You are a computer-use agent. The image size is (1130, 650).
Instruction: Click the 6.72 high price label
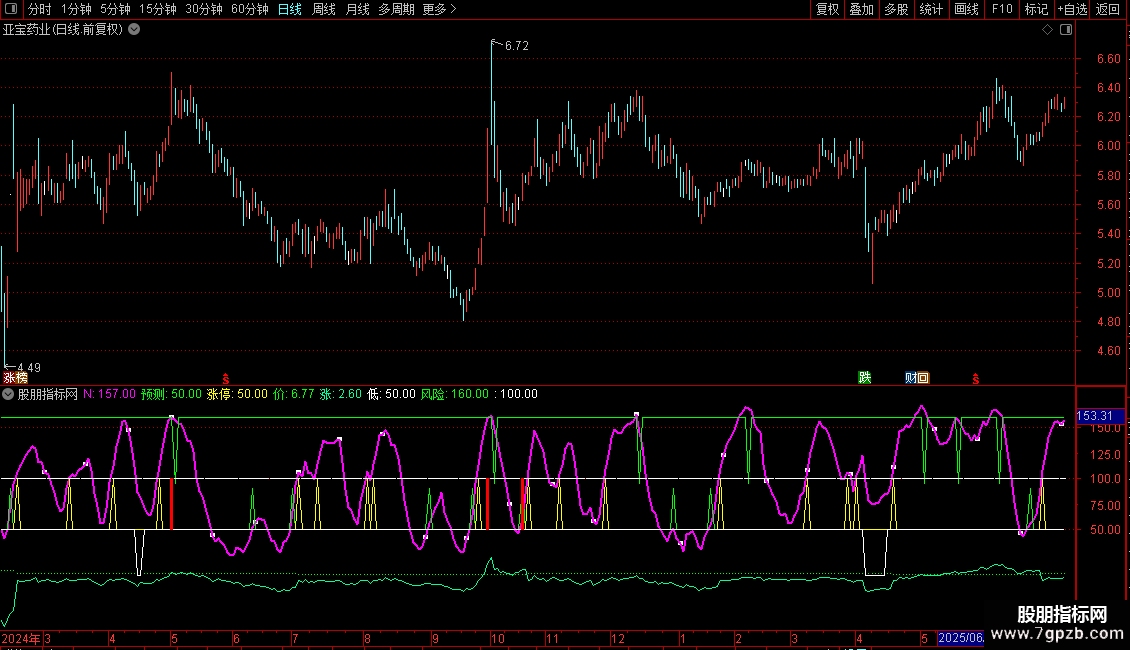pos(517,46)
